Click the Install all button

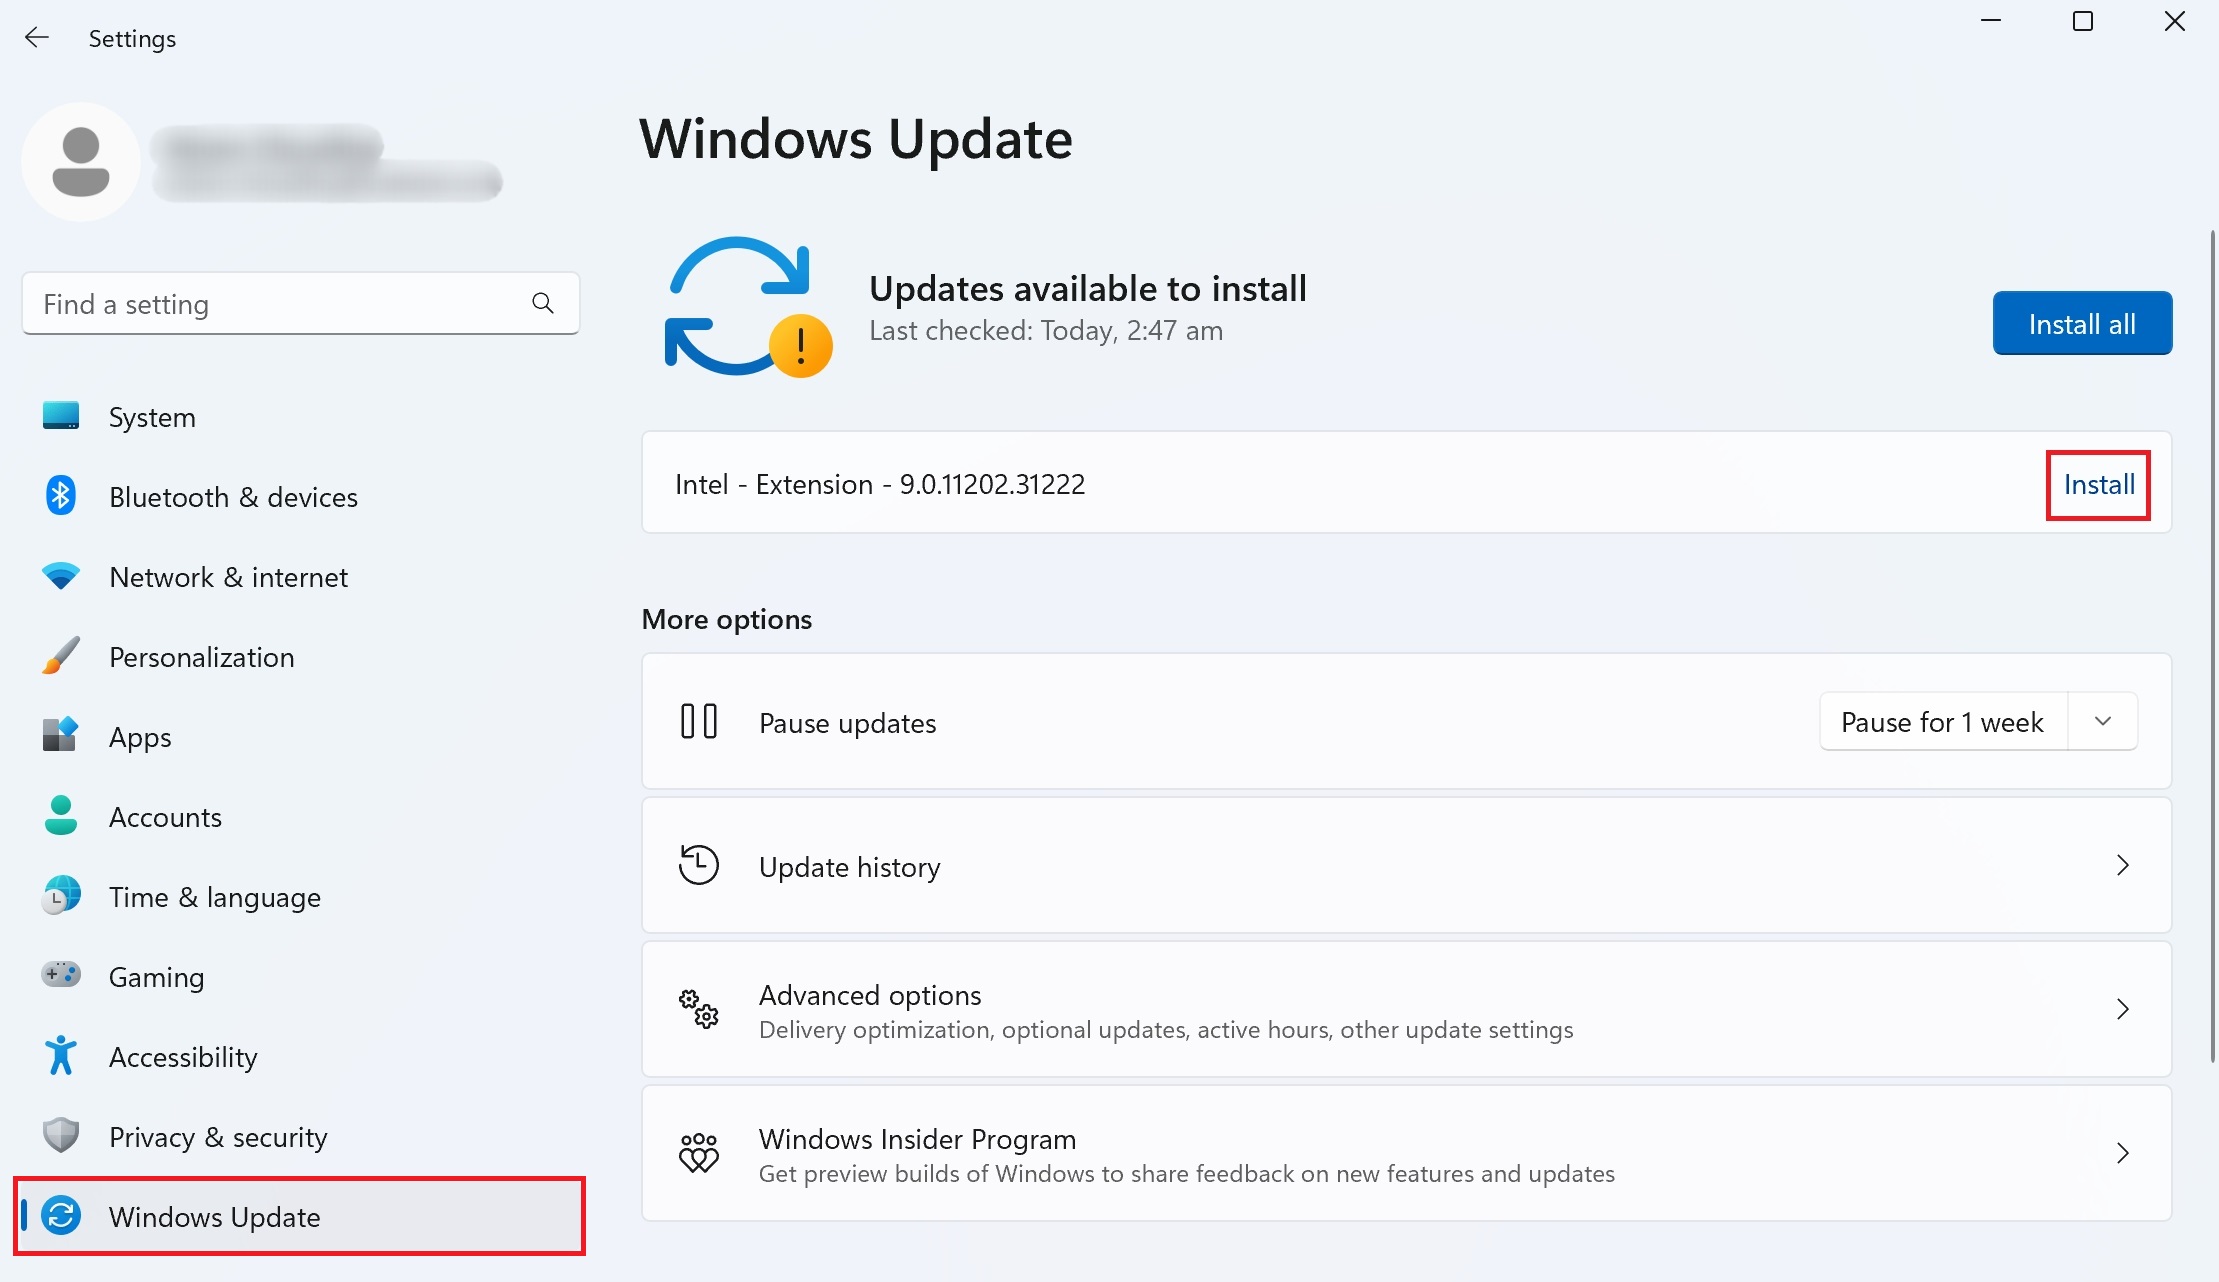click(2082, 323)
